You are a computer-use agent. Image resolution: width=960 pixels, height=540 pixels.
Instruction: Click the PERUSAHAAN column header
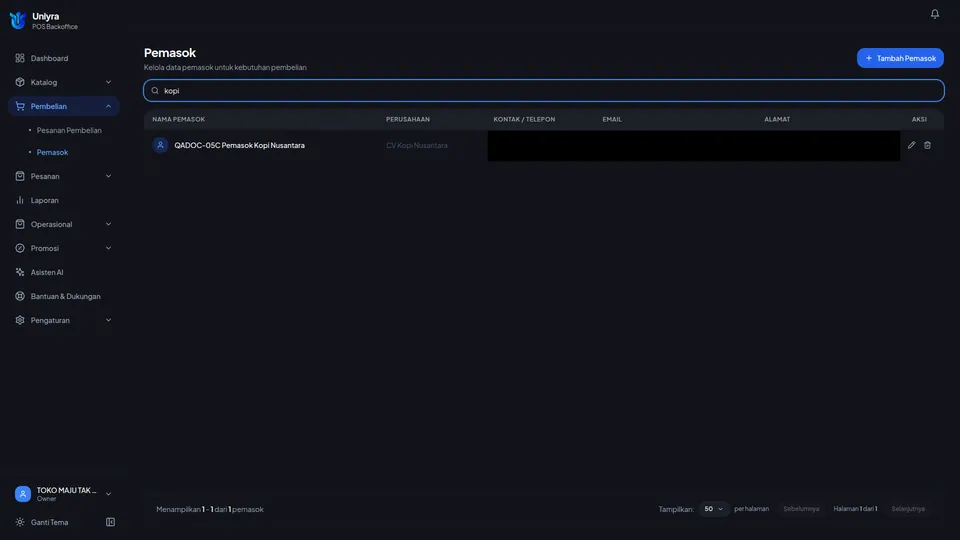coord(408,119)
